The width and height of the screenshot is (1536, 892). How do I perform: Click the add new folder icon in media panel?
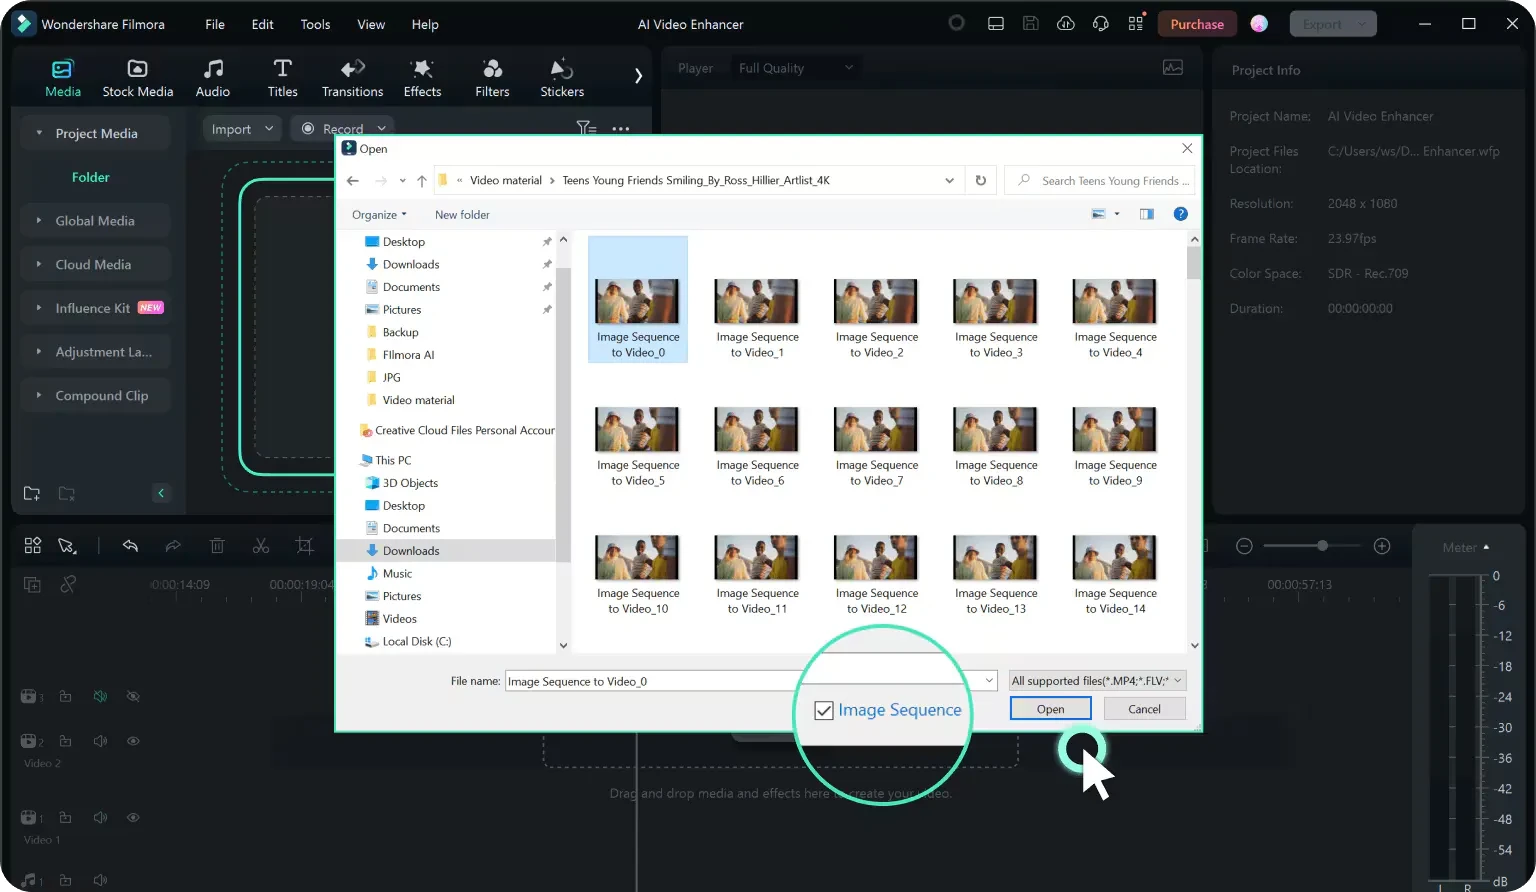[32, 493]
